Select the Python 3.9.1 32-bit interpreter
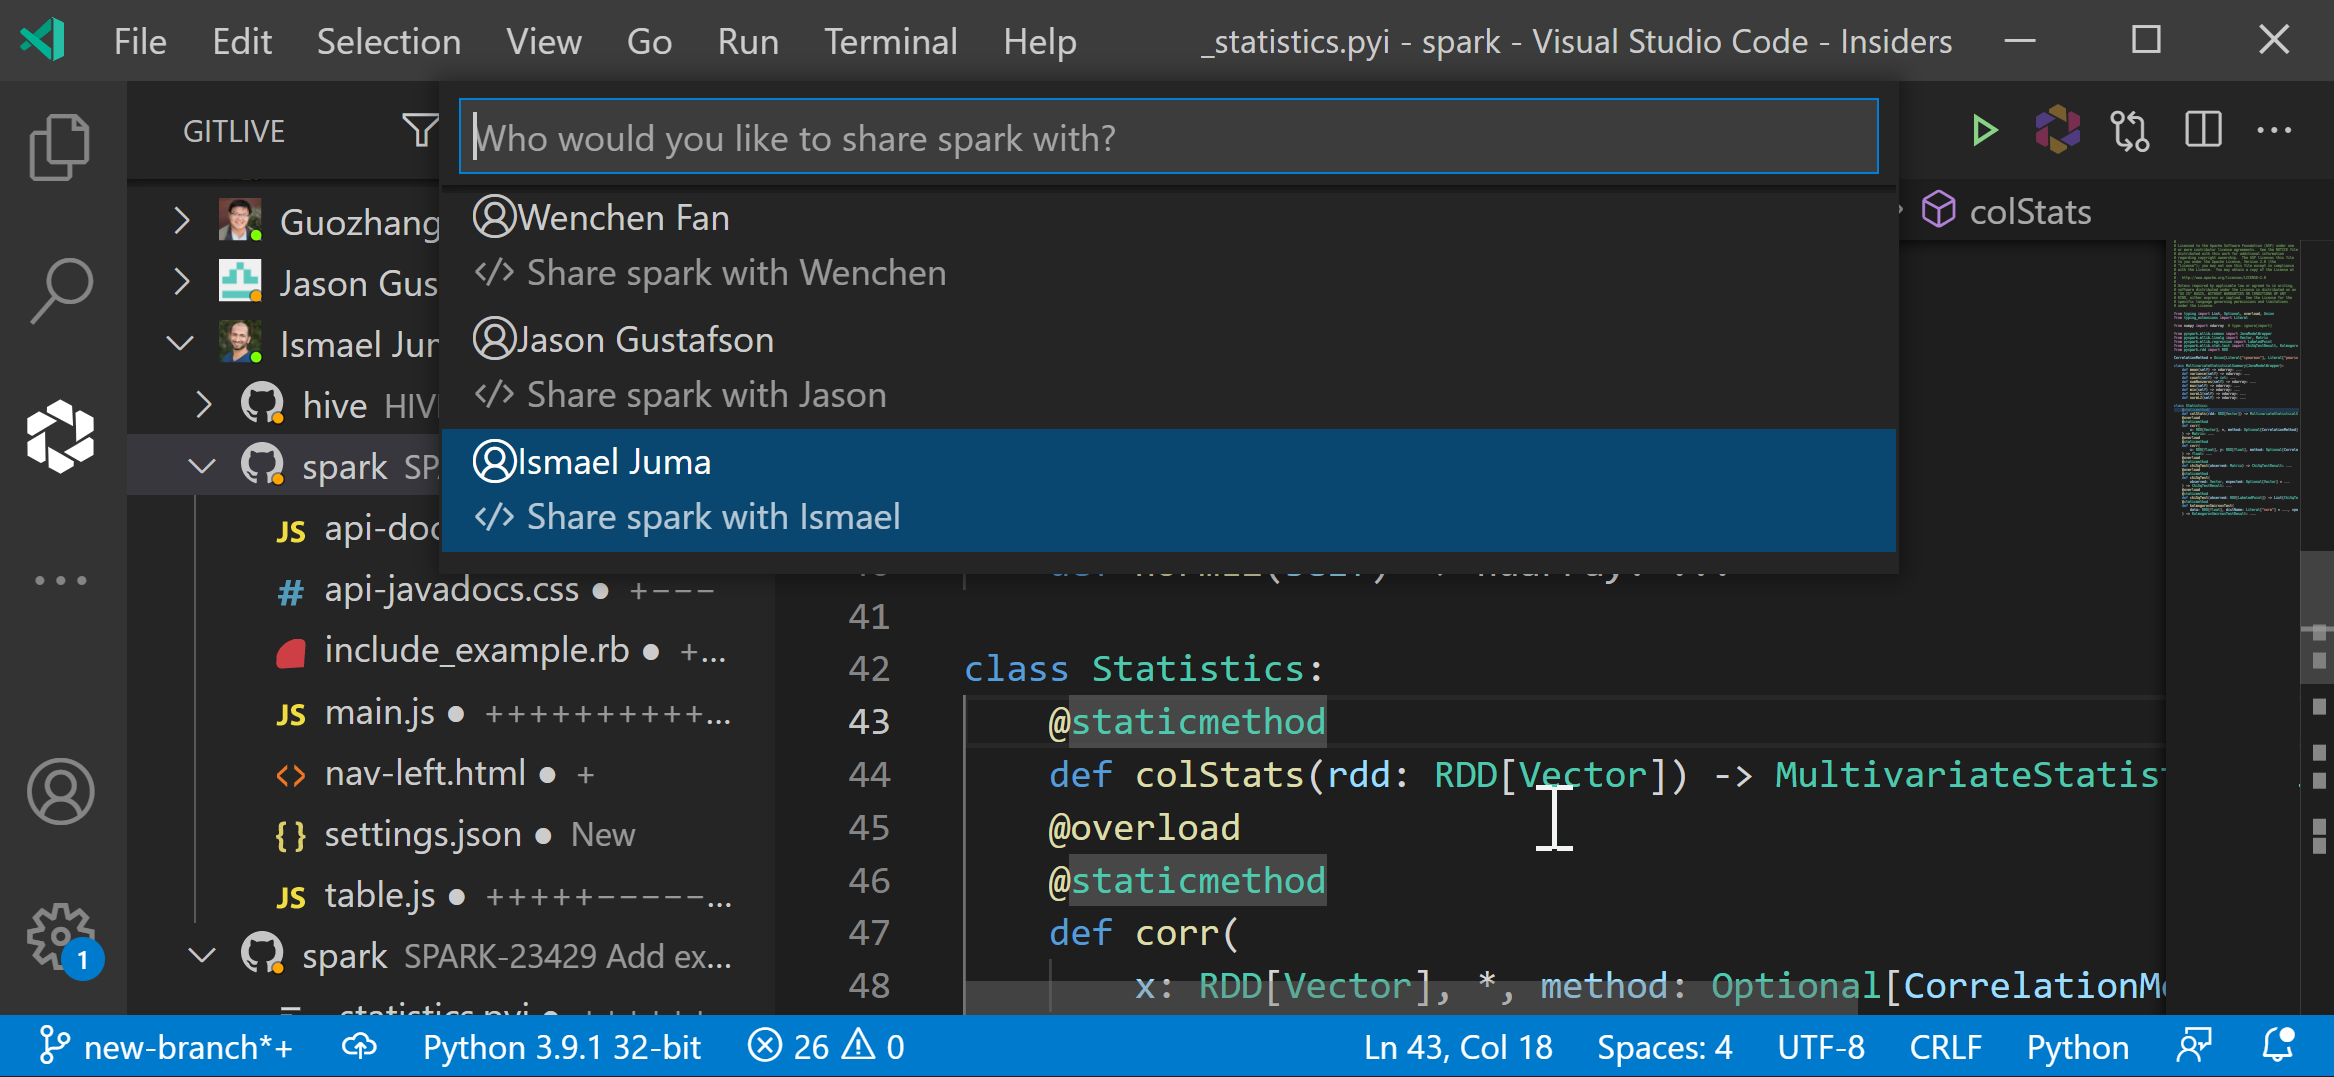 click(x=562, y=1046)
